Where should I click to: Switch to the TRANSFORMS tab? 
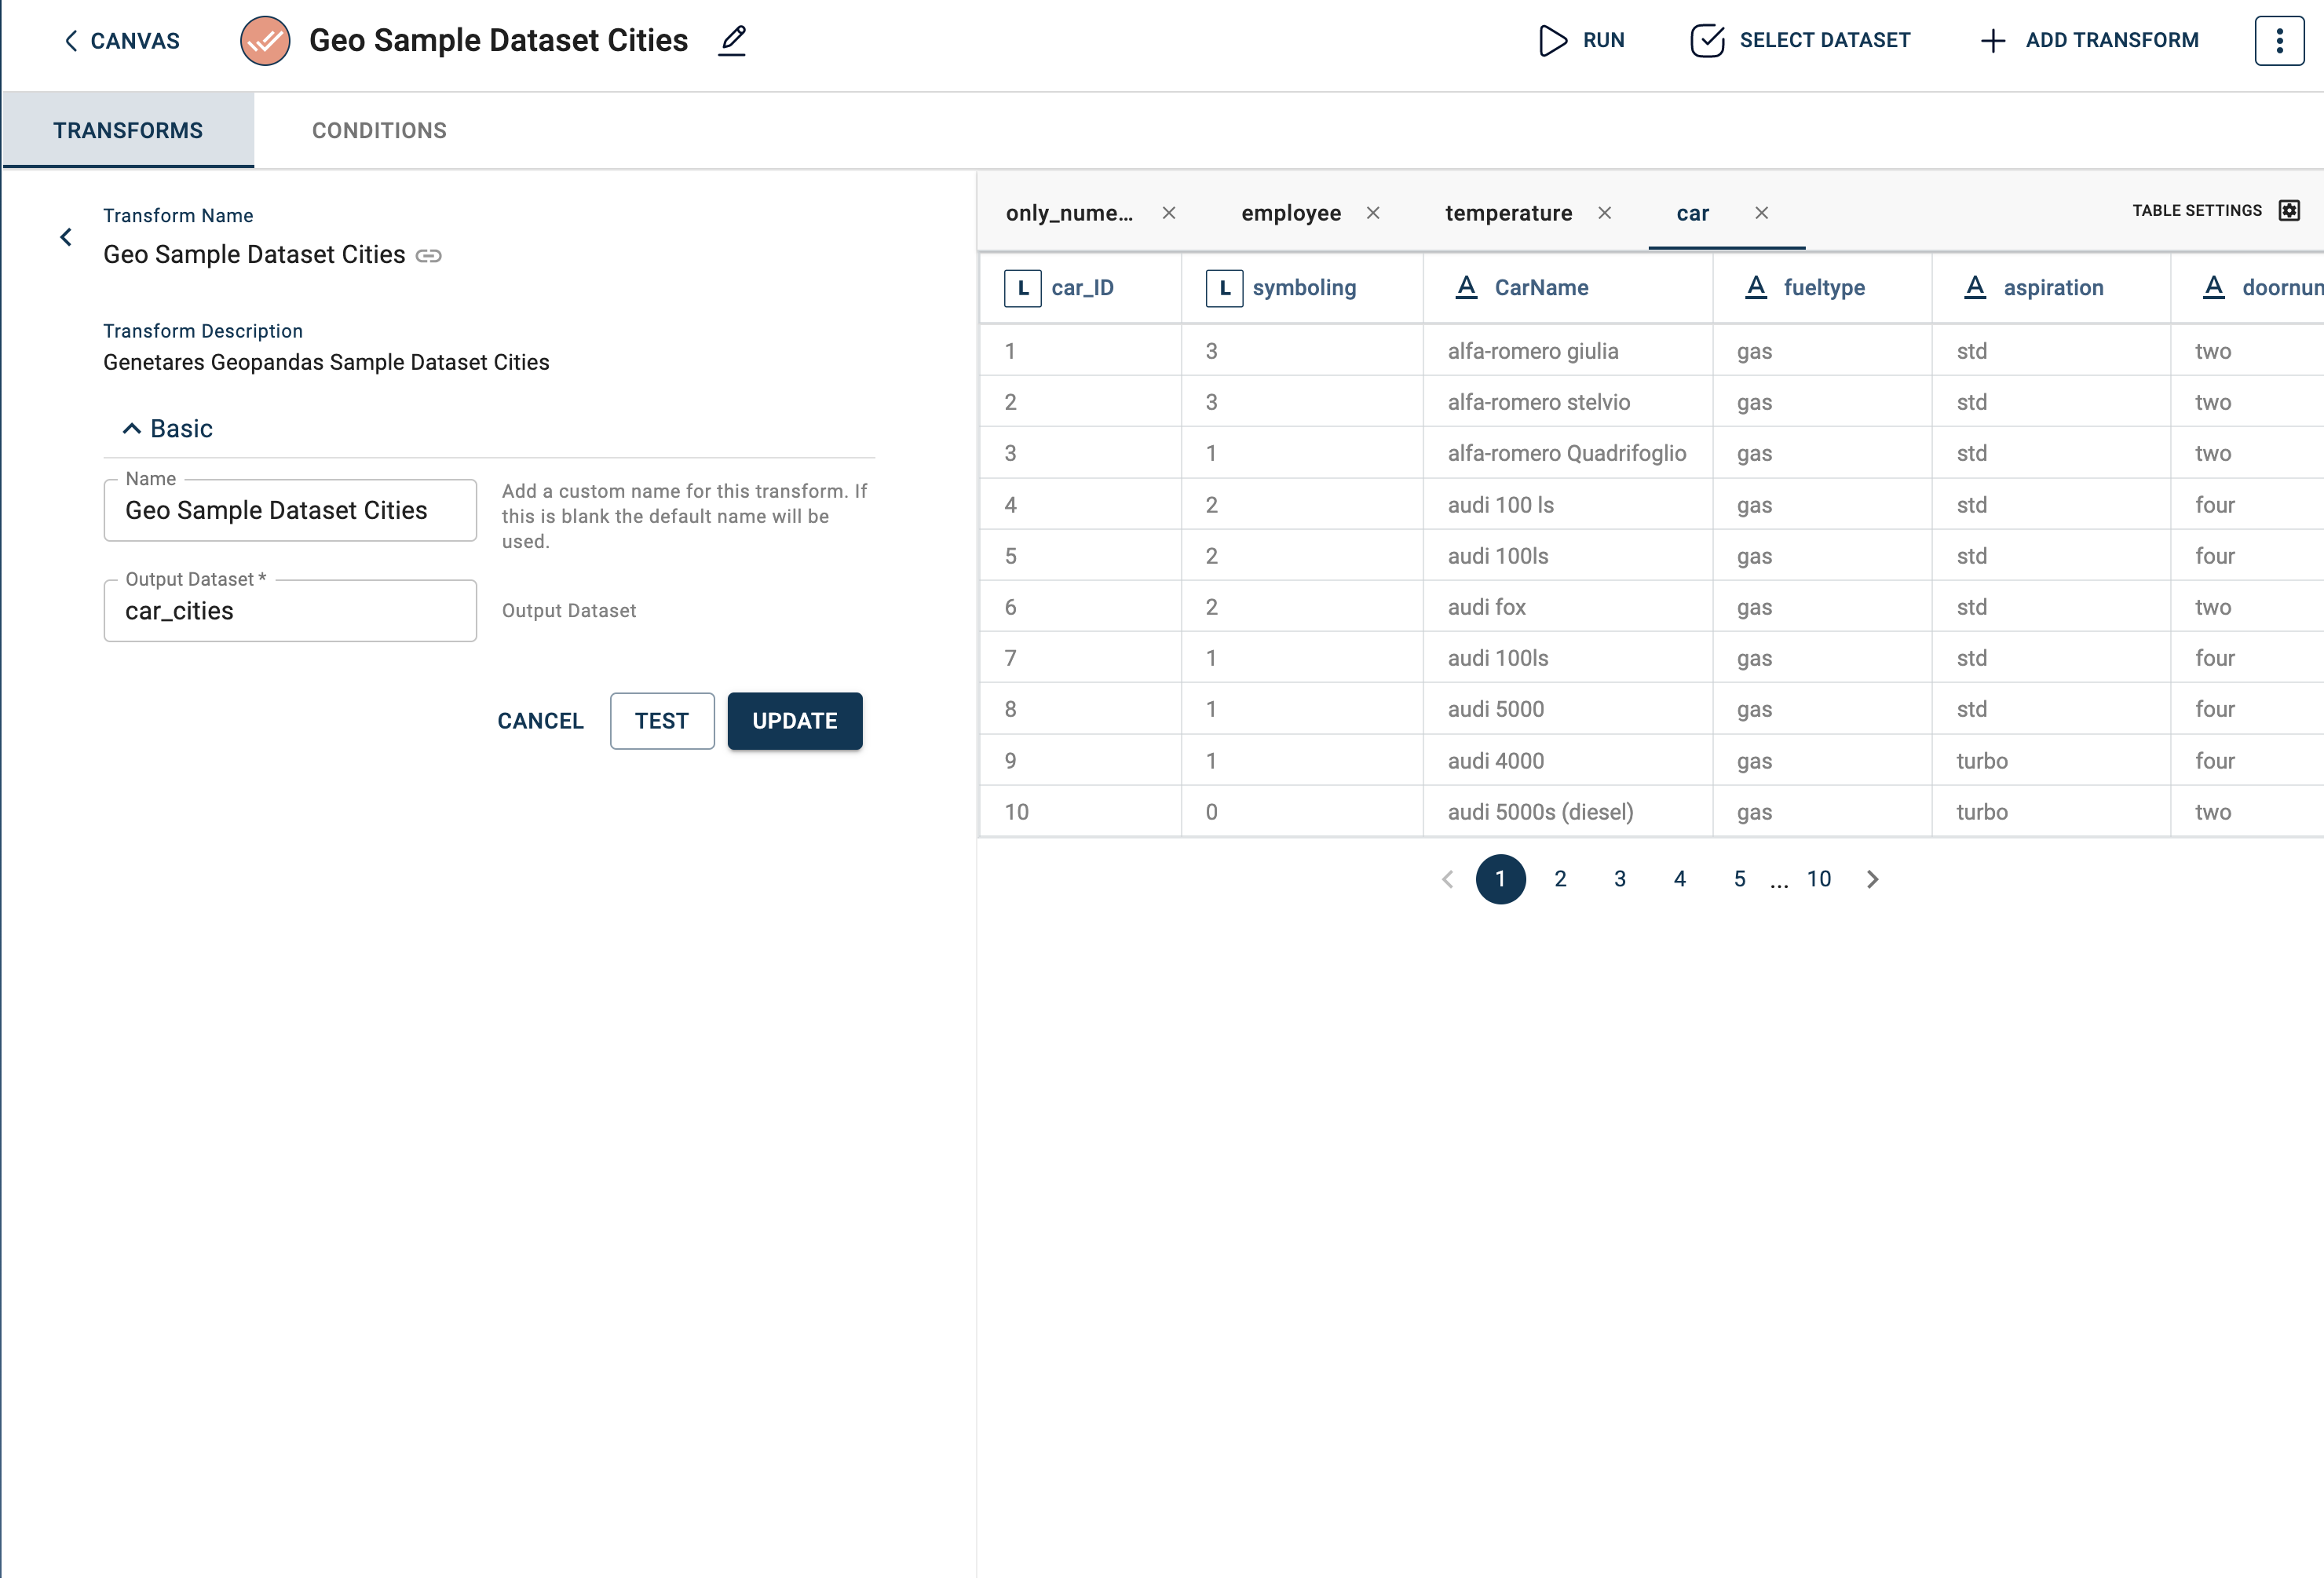pos(127,130)
